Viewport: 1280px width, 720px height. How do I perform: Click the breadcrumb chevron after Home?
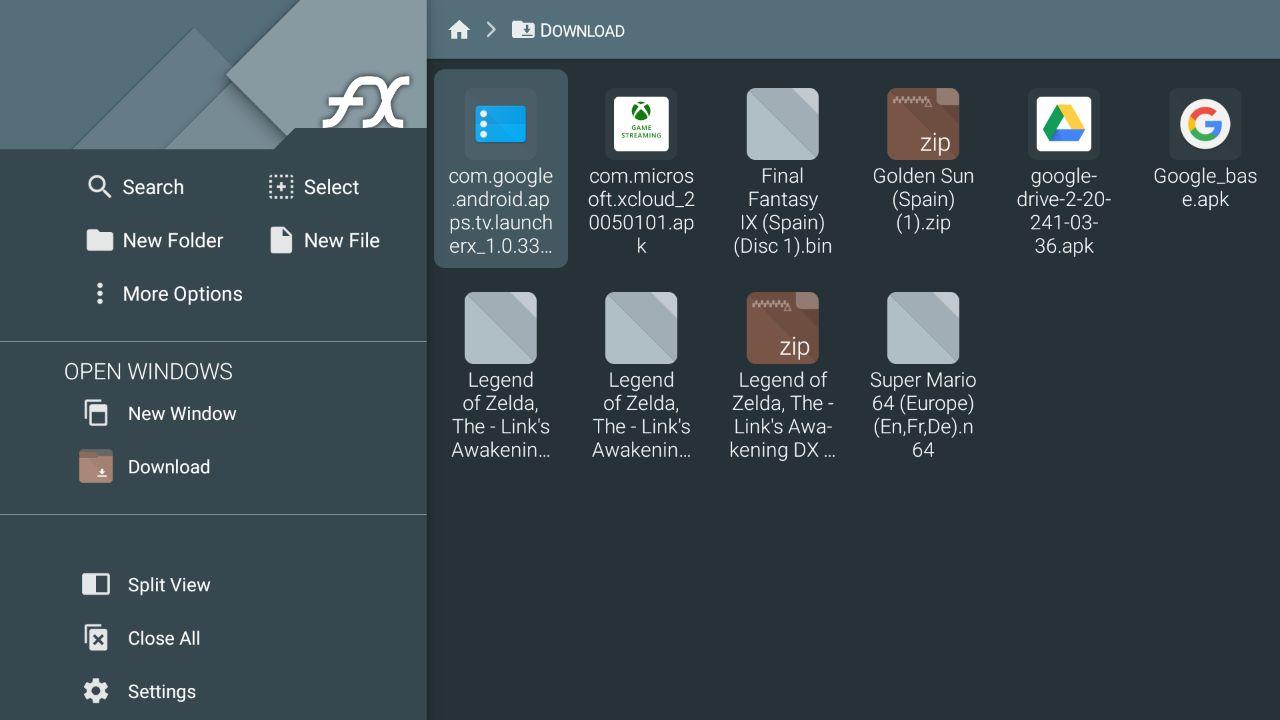(491, 30)
